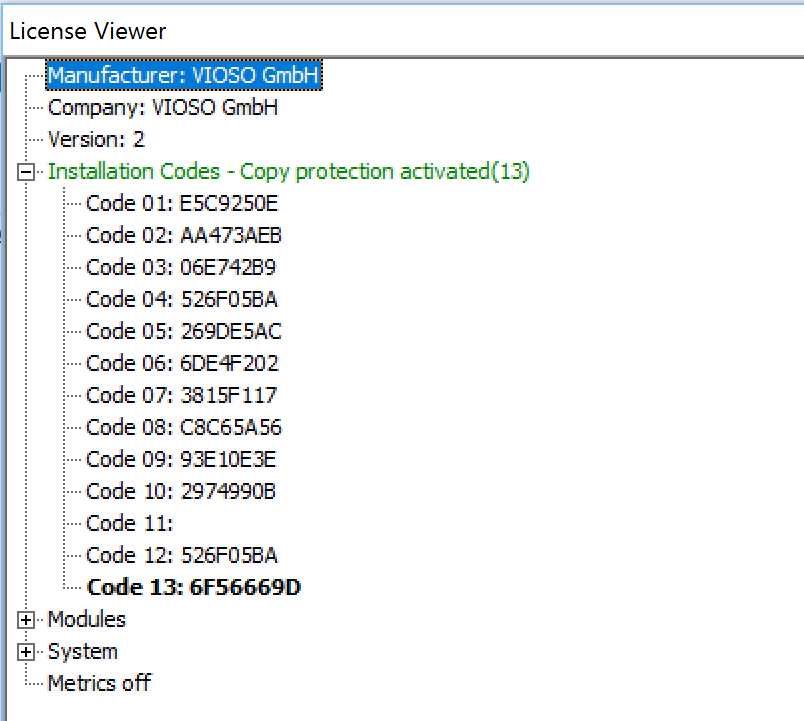Expand the Modules tree node
Image resolution: width=804 pixels, height=721 pixels.
point(26,620)
